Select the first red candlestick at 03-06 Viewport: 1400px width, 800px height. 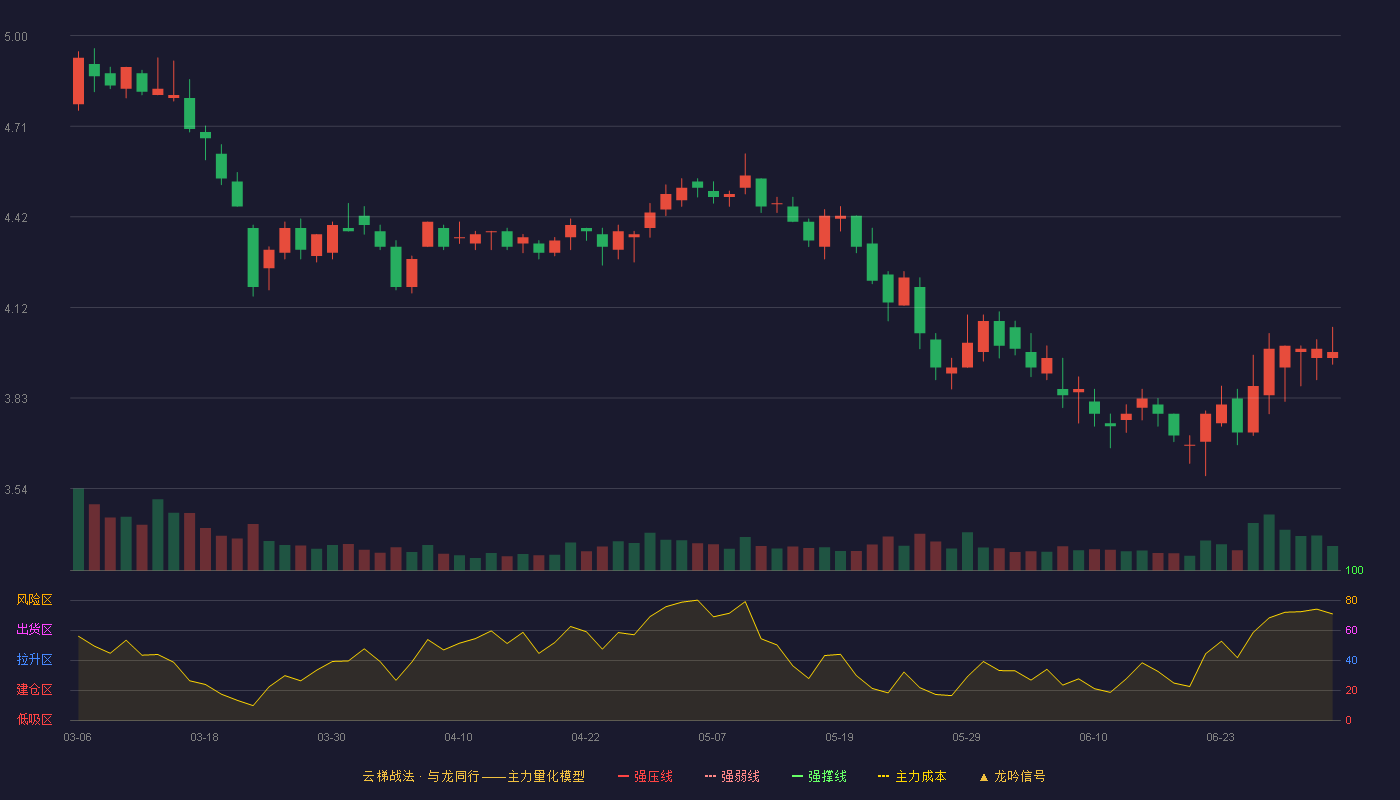point(78,80)
